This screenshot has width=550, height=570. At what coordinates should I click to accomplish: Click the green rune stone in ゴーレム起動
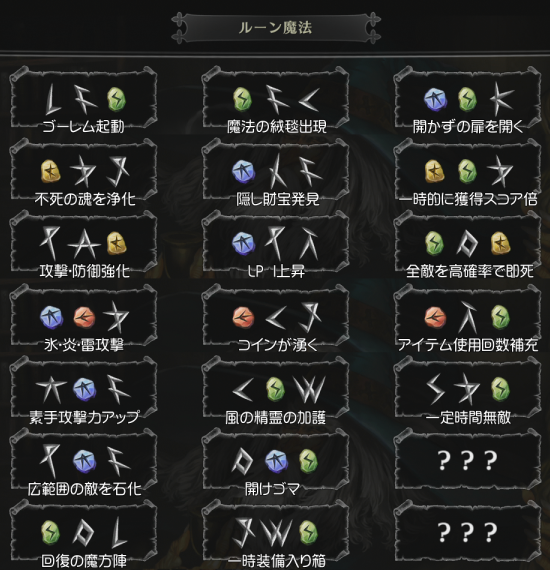point(117,99)
